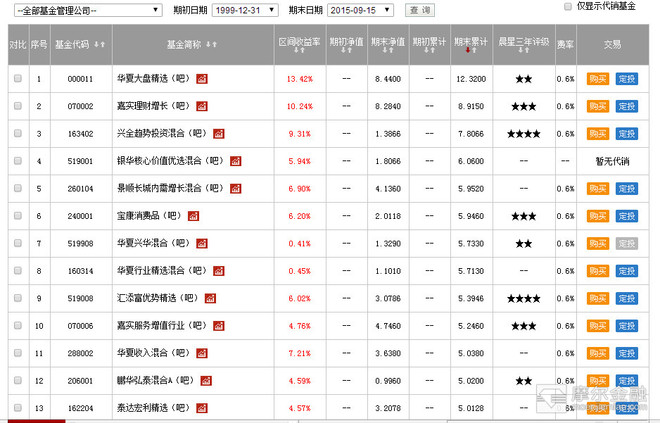Click disabled 定投 for 华夏兴华混合

tap(627, 243)
